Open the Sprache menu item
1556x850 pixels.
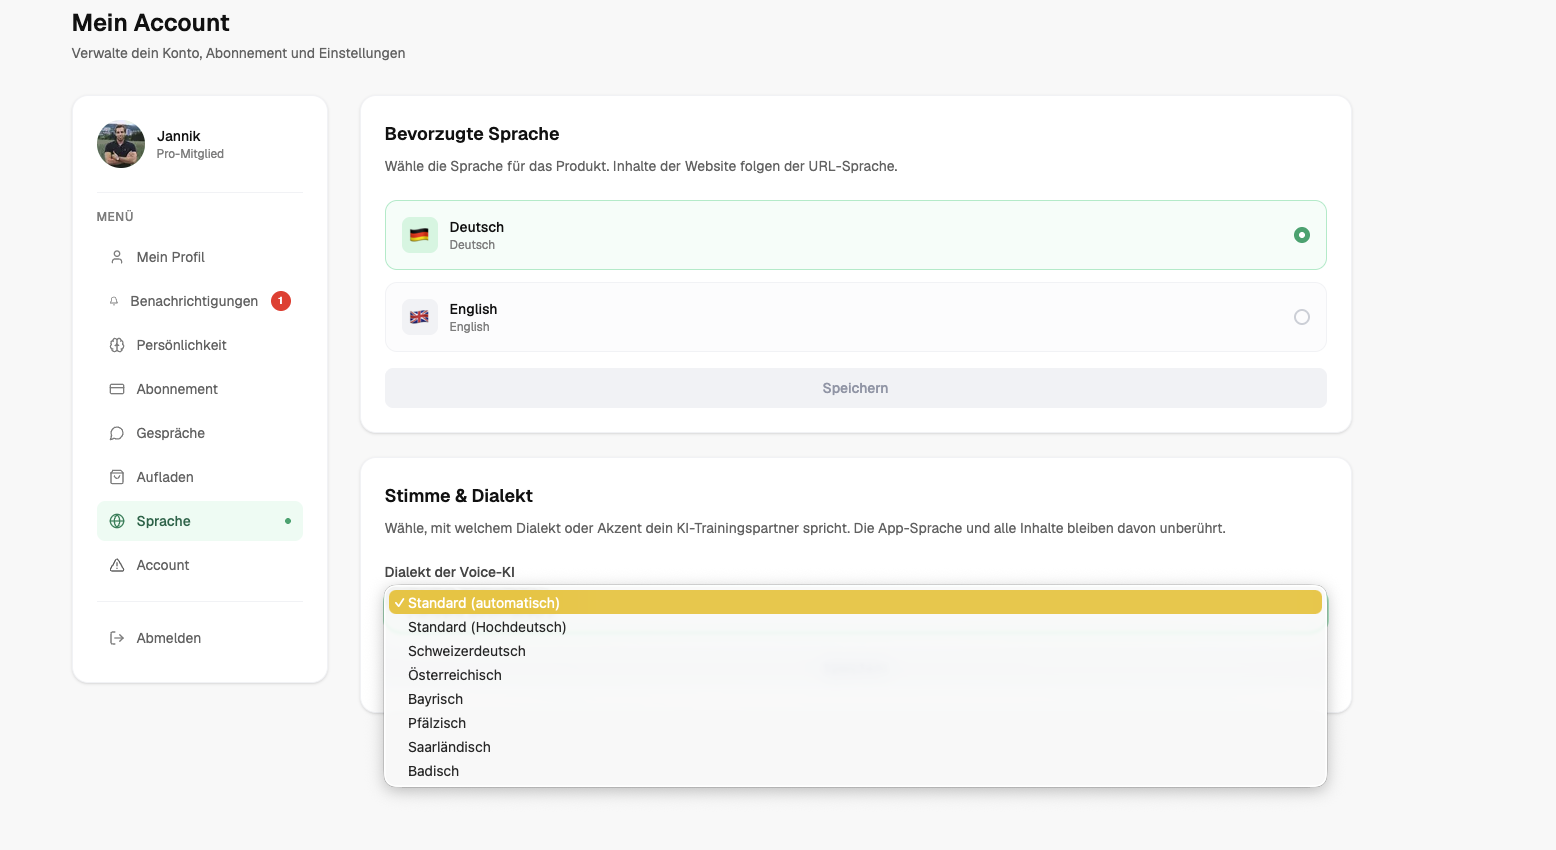tap(164, 521)
